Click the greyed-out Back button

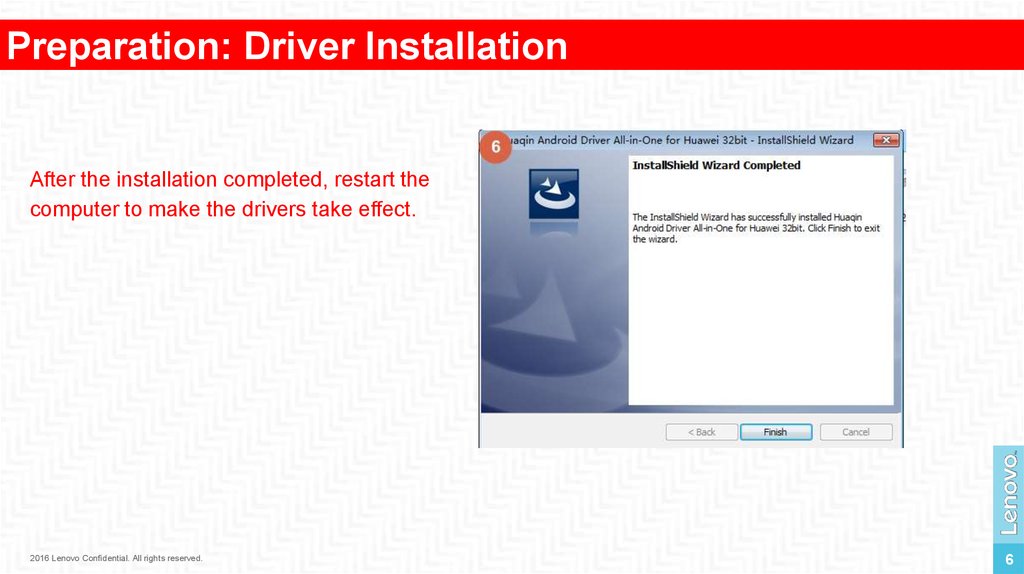click(701, 432)
